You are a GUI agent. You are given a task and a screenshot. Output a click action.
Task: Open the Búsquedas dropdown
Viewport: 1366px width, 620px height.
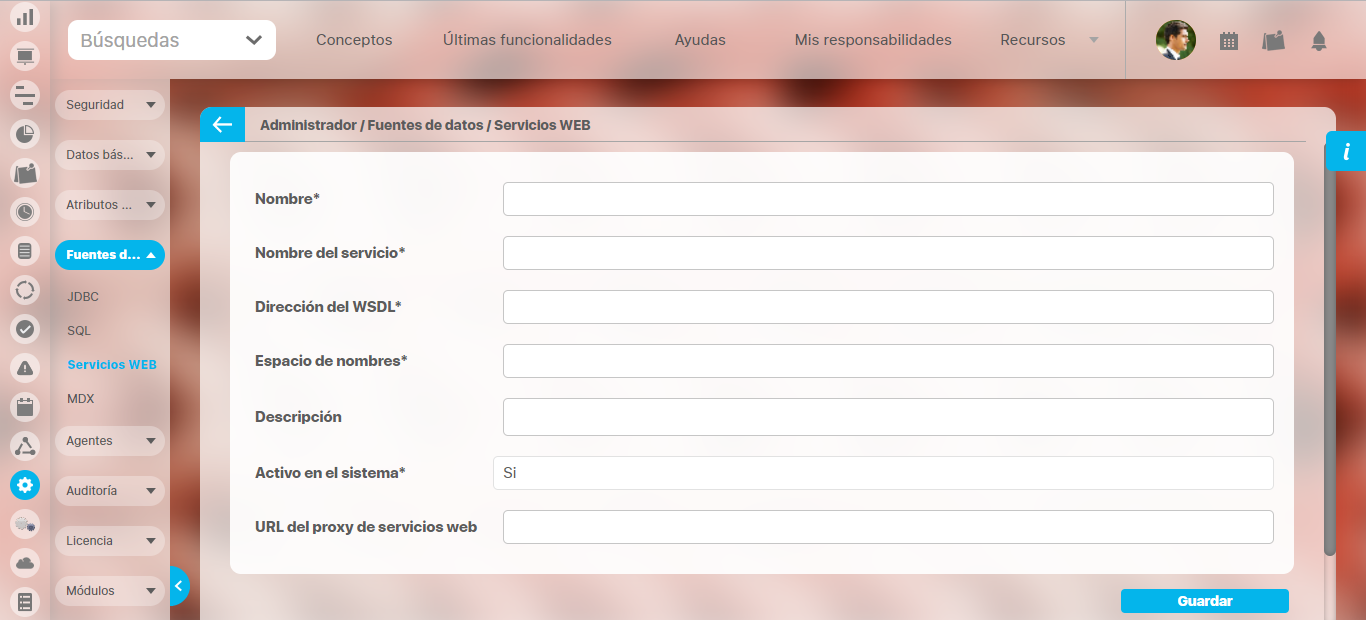[x=172, y=40]
